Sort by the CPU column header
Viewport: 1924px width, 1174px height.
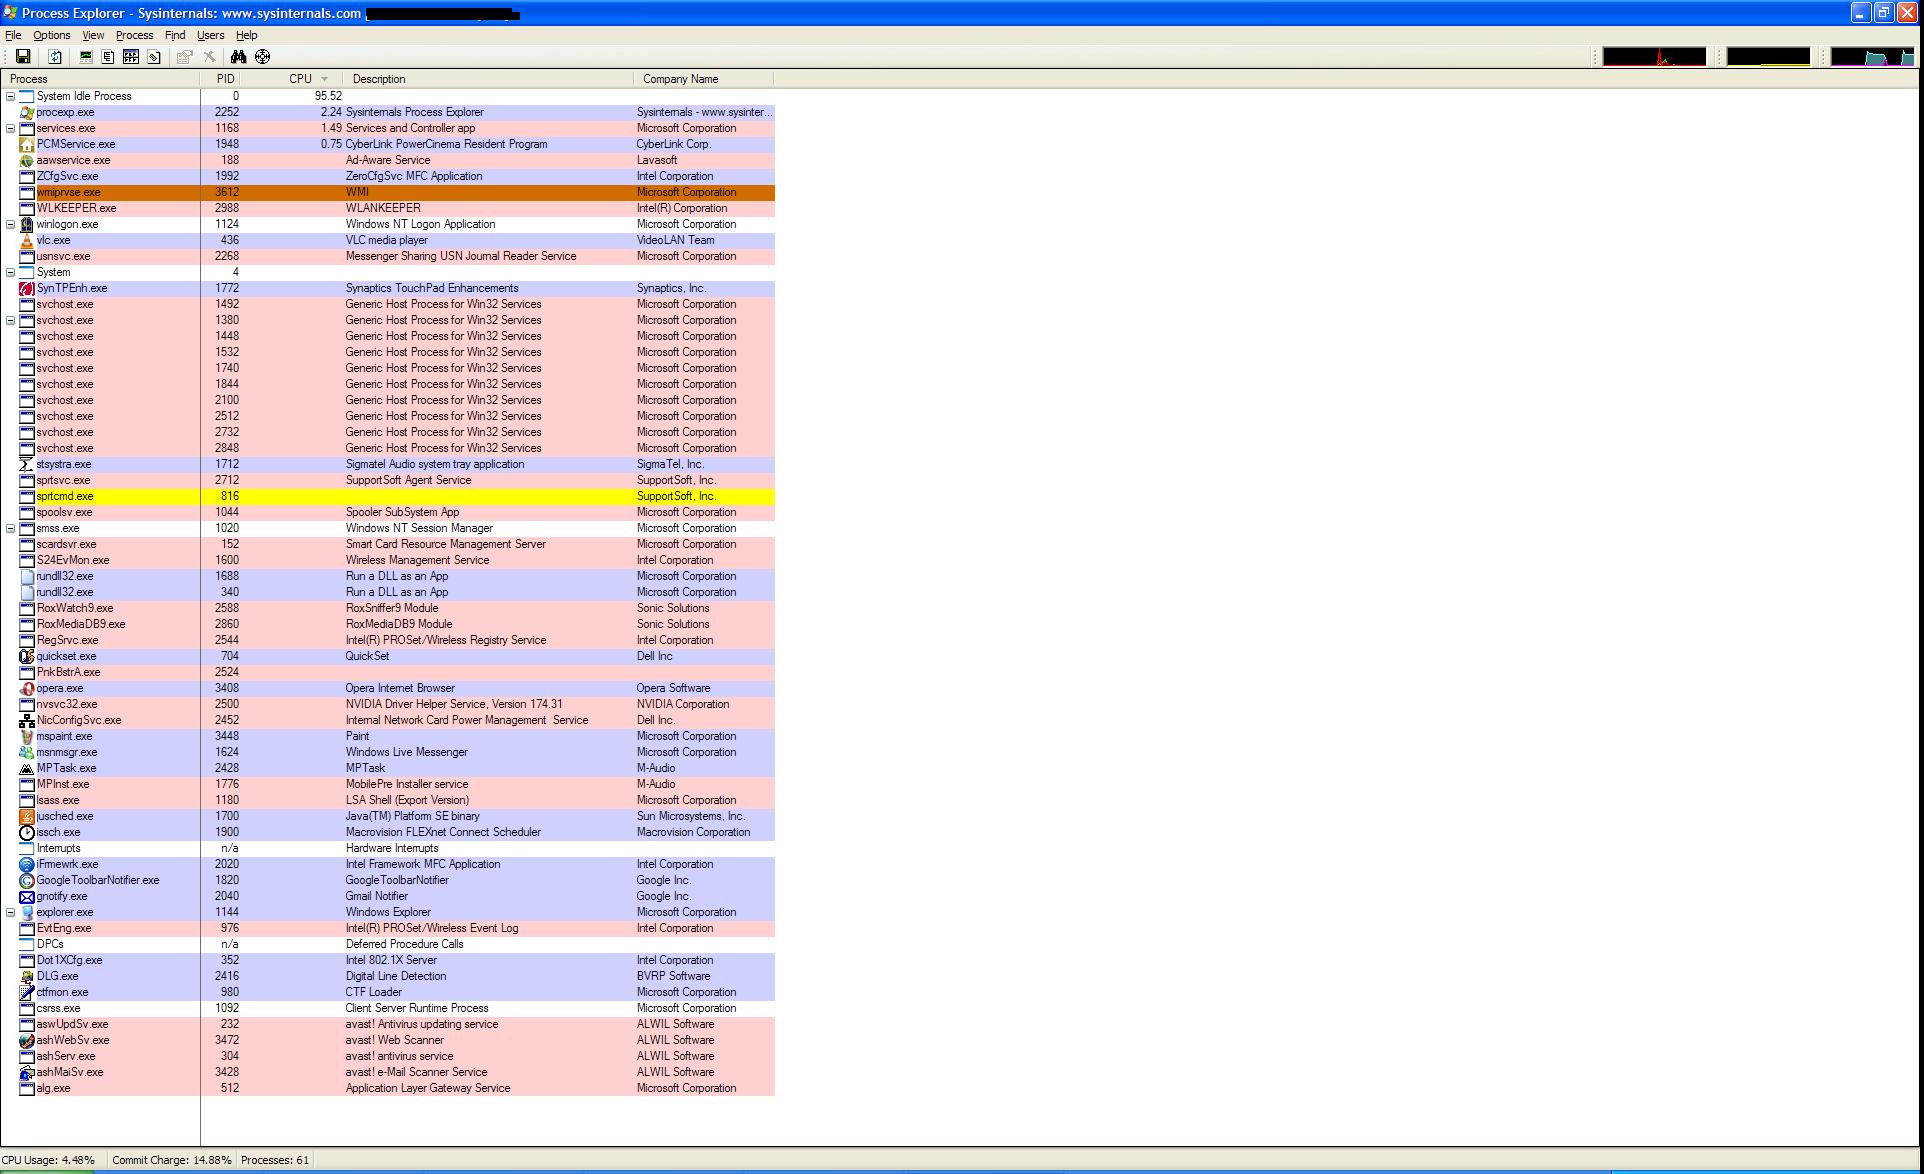pos(291,79)
